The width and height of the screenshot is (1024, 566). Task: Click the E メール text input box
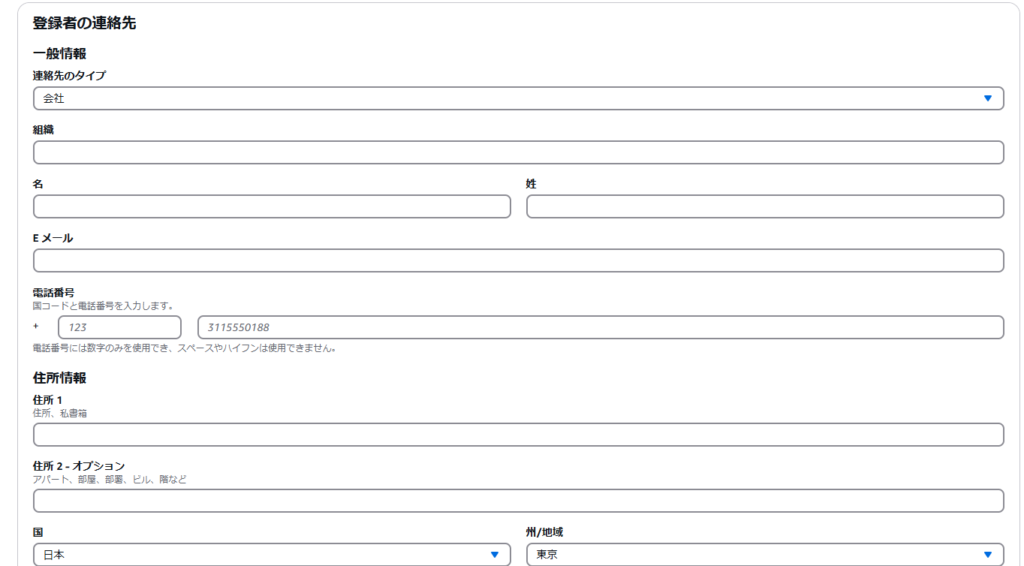coord(518,260)
